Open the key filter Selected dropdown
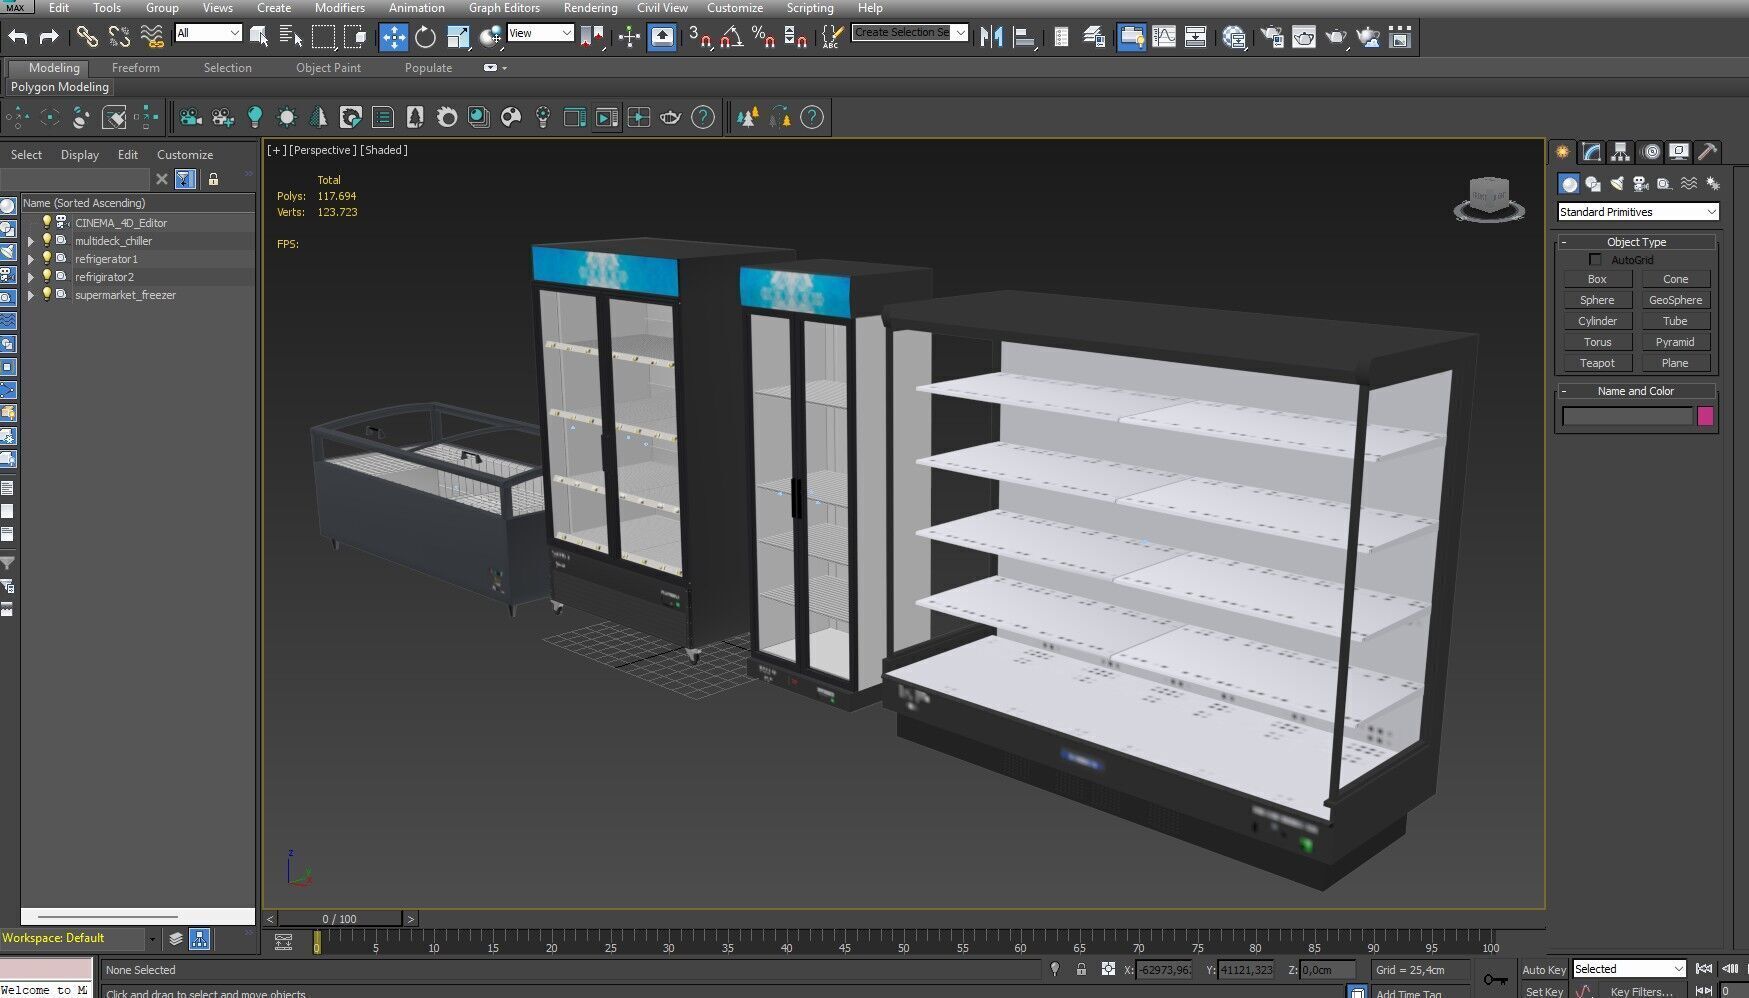 1629,969
